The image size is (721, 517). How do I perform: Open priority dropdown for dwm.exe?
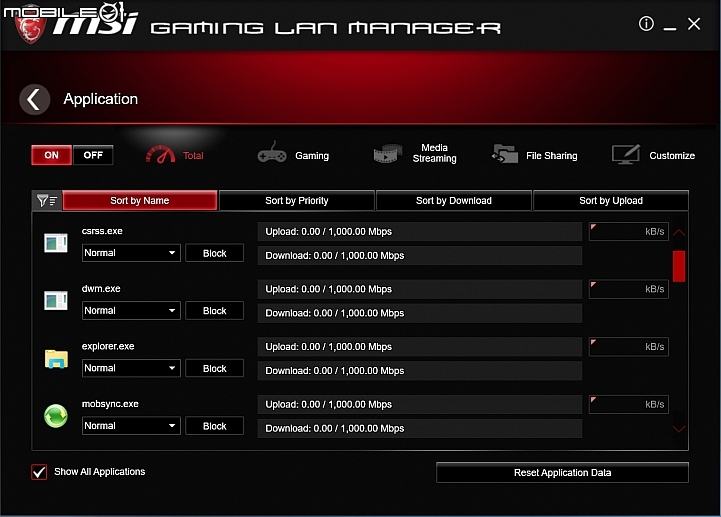pyautogui.click(x=131, y=310)
